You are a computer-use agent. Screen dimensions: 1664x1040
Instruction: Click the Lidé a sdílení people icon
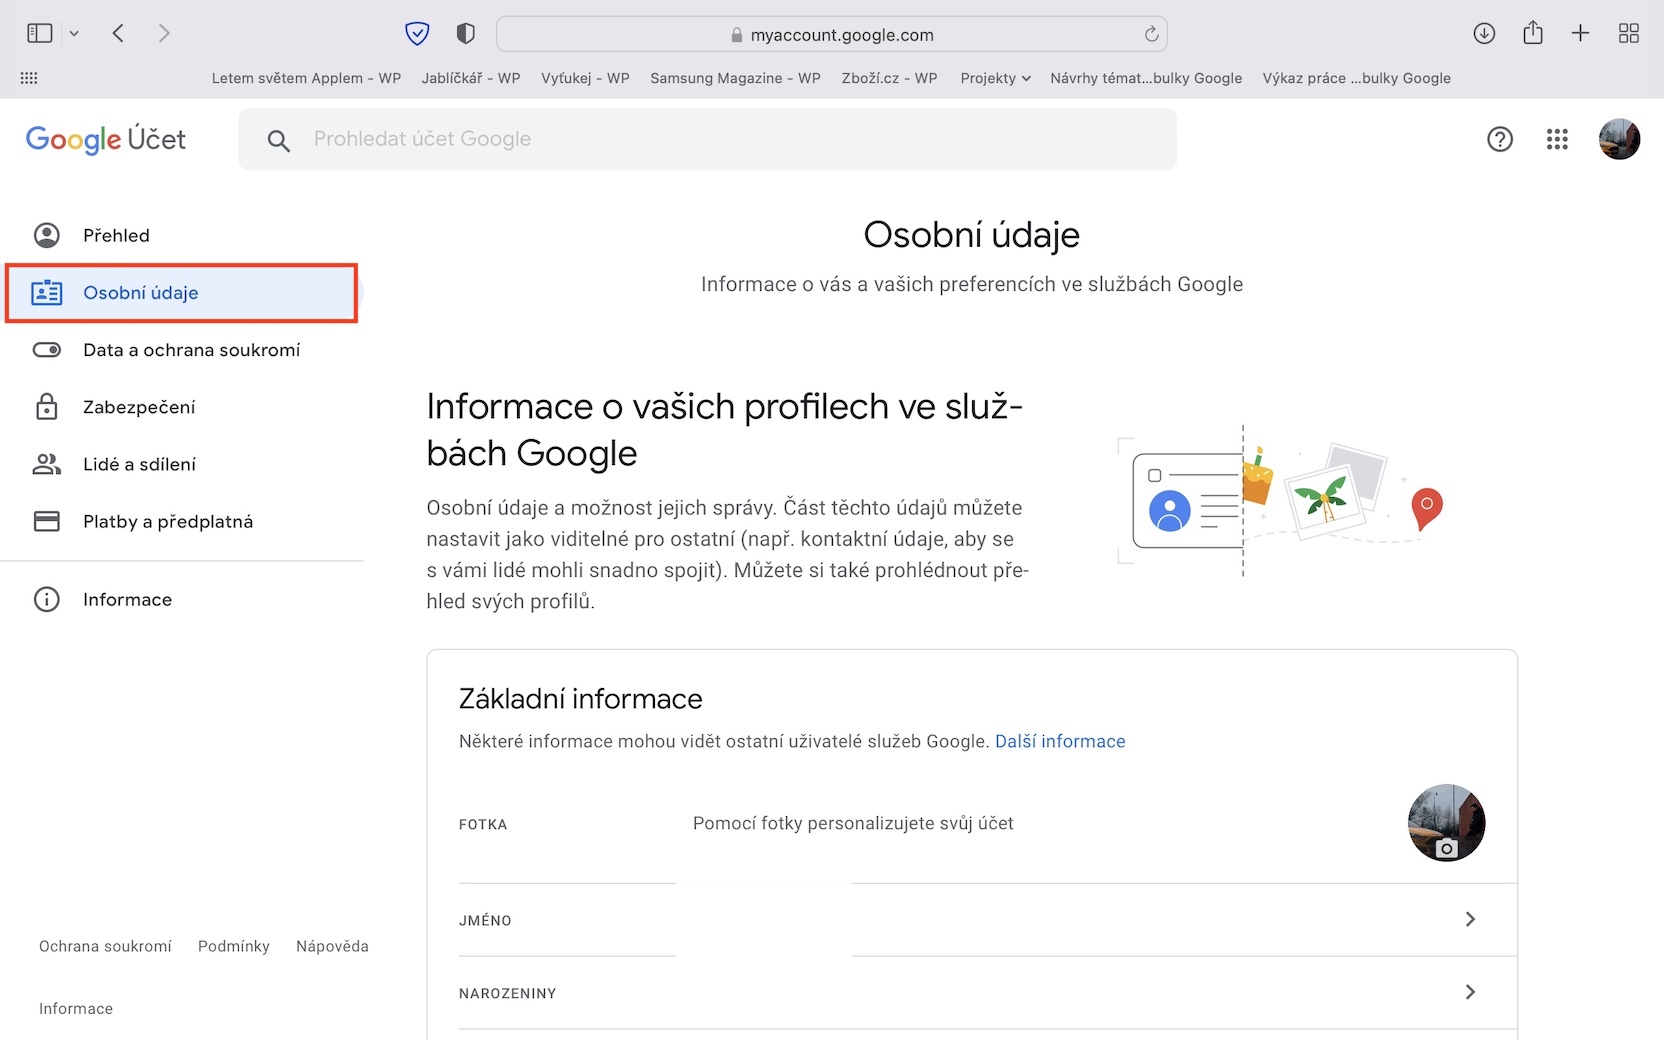pos(47,464)
